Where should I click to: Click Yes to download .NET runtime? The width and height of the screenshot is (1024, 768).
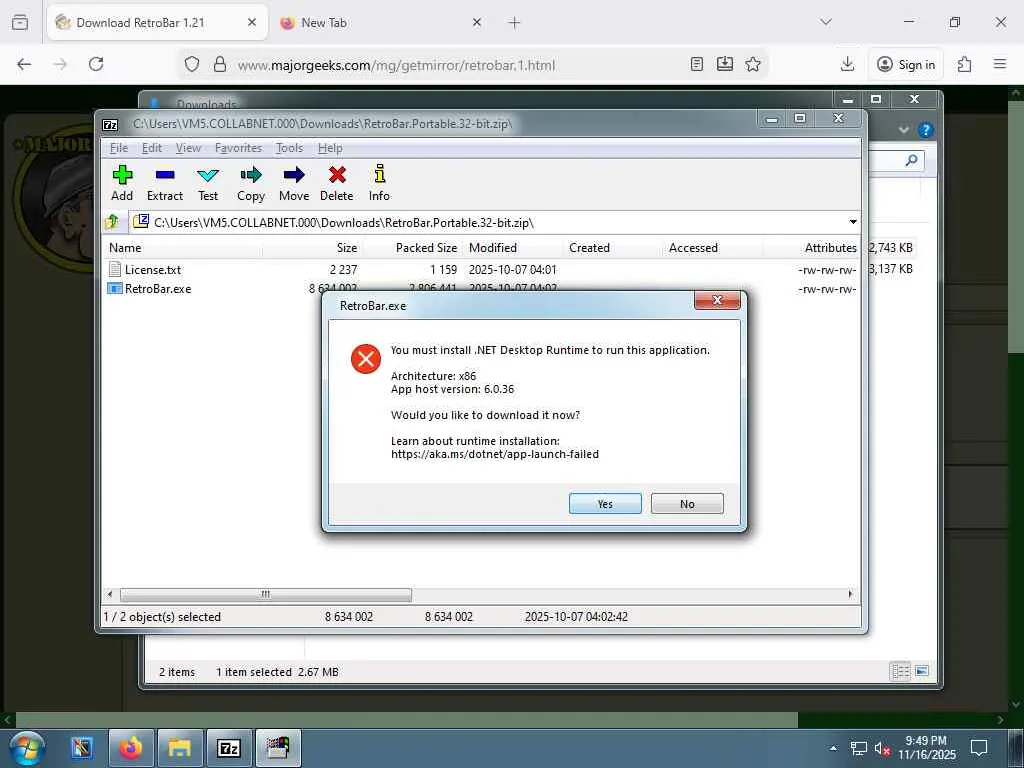[605, 504]
